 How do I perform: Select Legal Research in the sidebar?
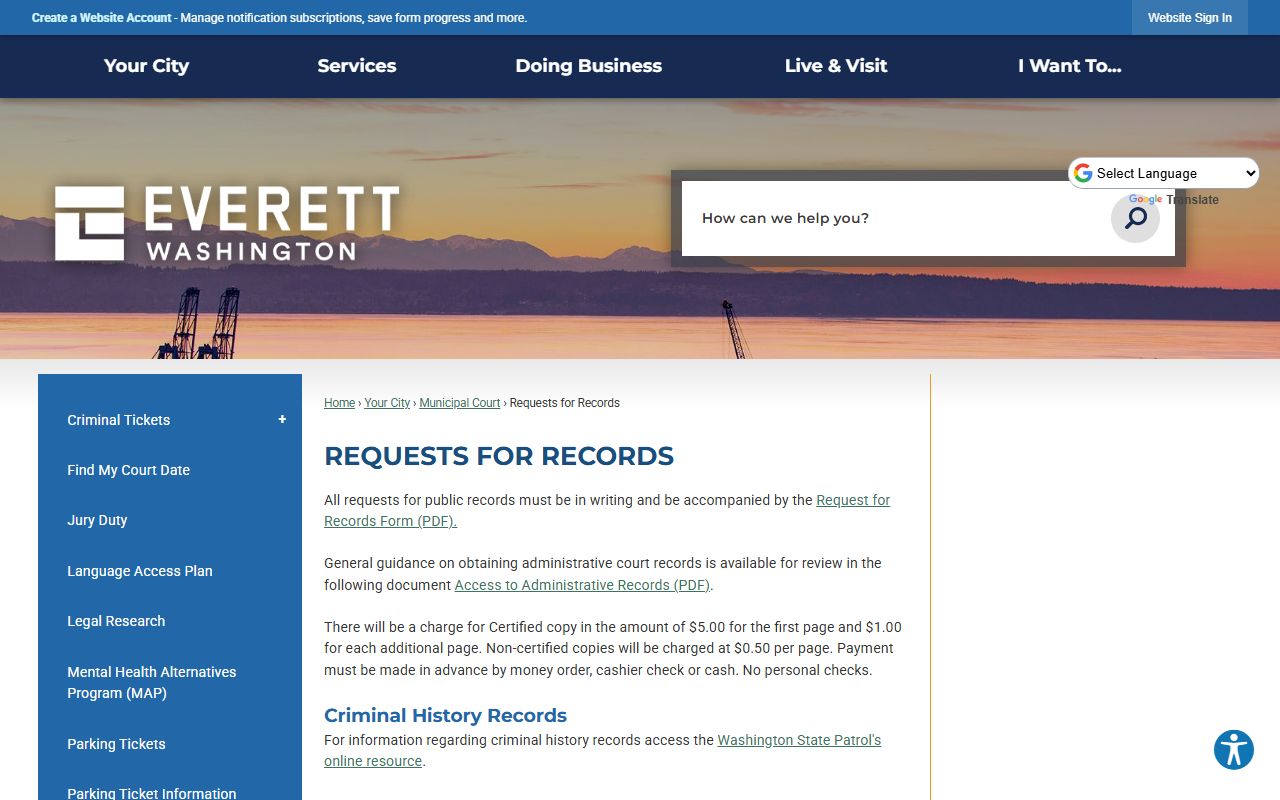116,621
